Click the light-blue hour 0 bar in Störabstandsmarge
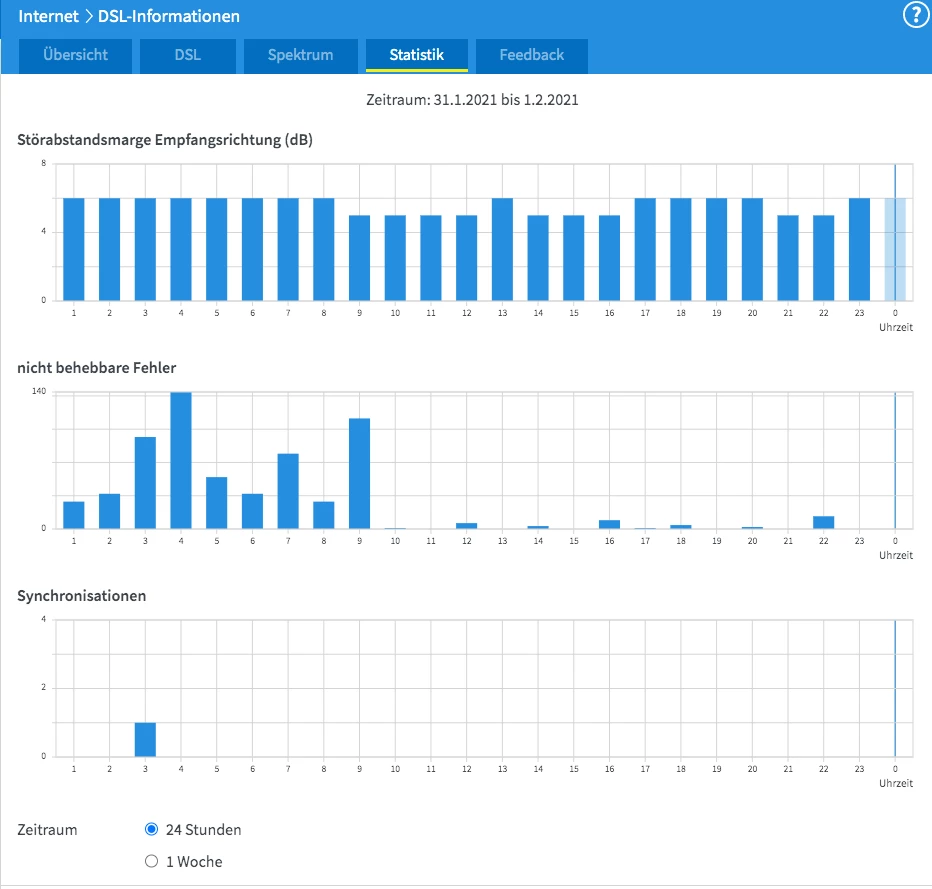Viewport: 932px width, 889px height. [895, 249]
